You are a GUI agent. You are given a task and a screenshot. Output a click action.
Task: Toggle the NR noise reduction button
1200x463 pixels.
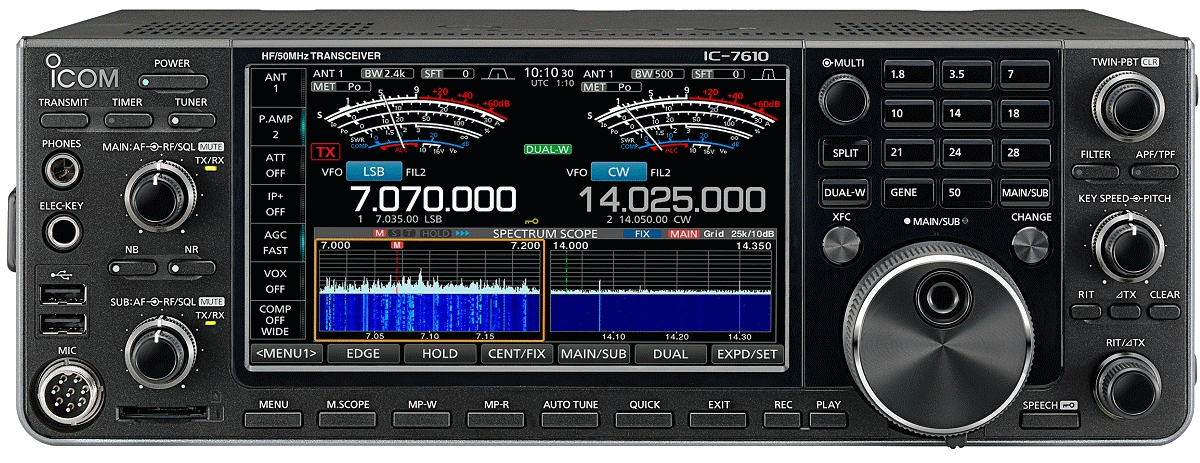191,268
